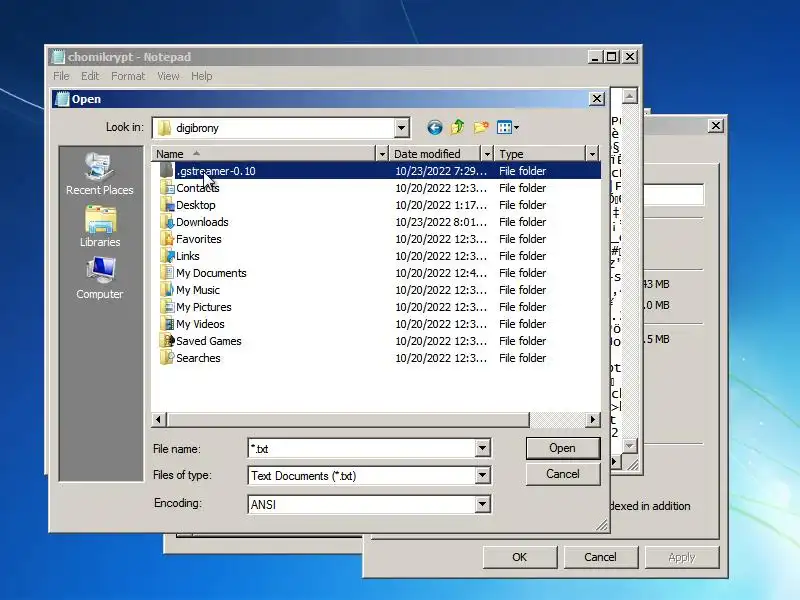Go up one folder level
Image resolution: width=800 pixels, height=600 pixels.
point(457,128)
